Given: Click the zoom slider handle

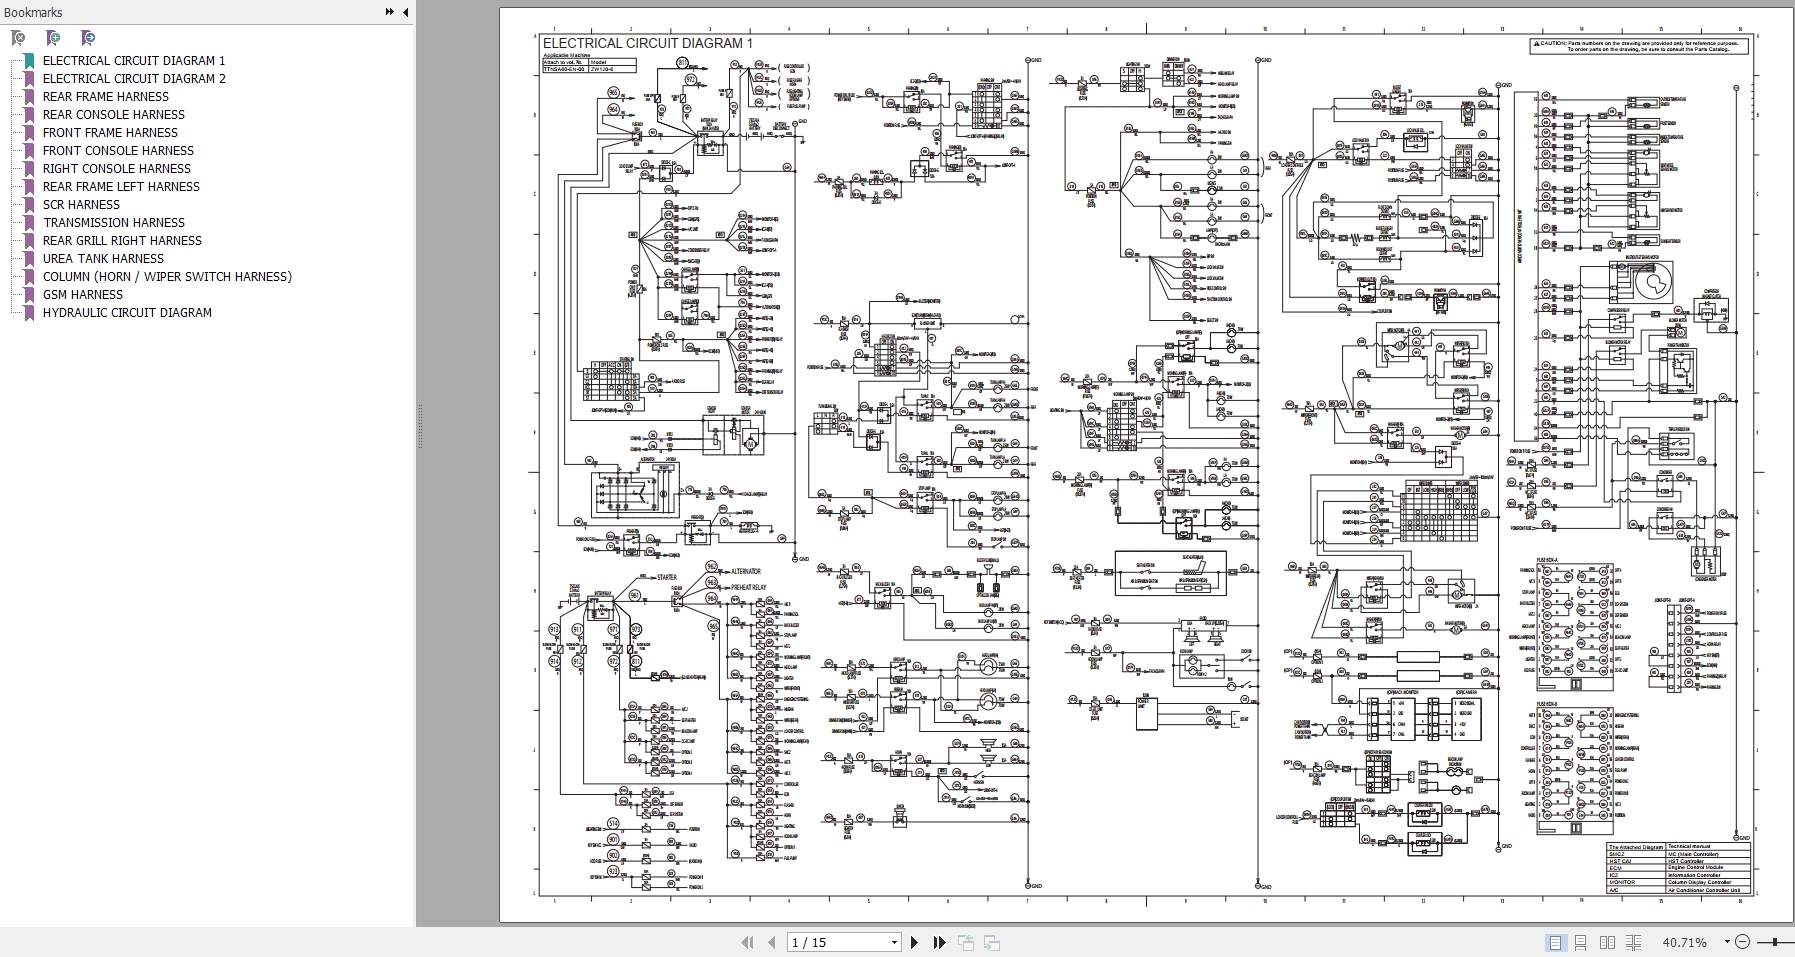Looking at the screenshot, I should coord(1775,942).
